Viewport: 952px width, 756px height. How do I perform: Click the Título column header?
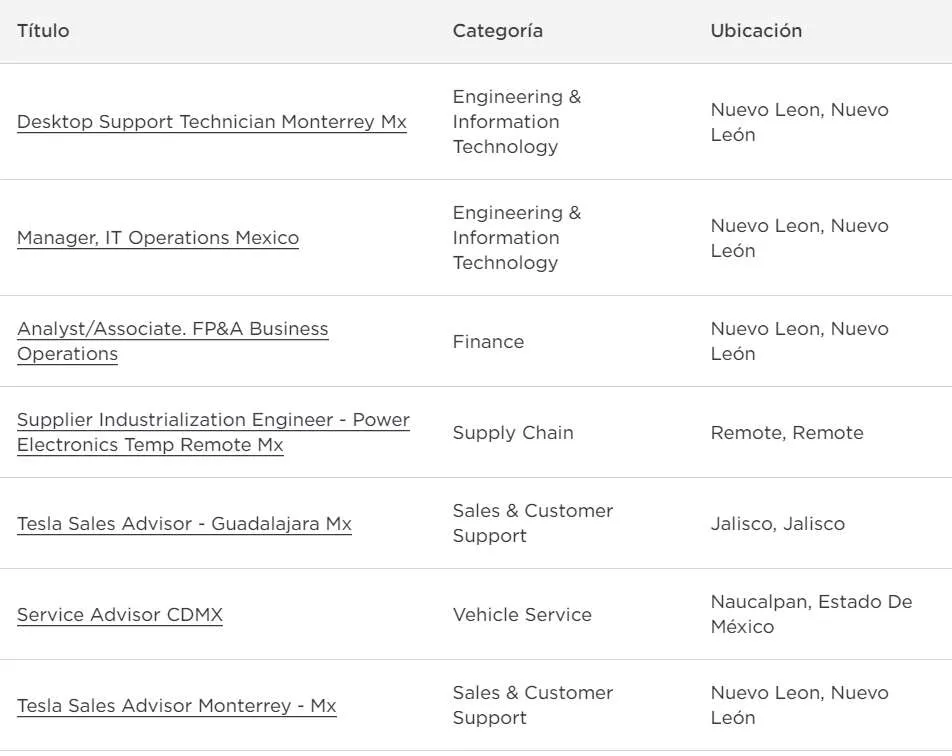click(x=43, y=31)
